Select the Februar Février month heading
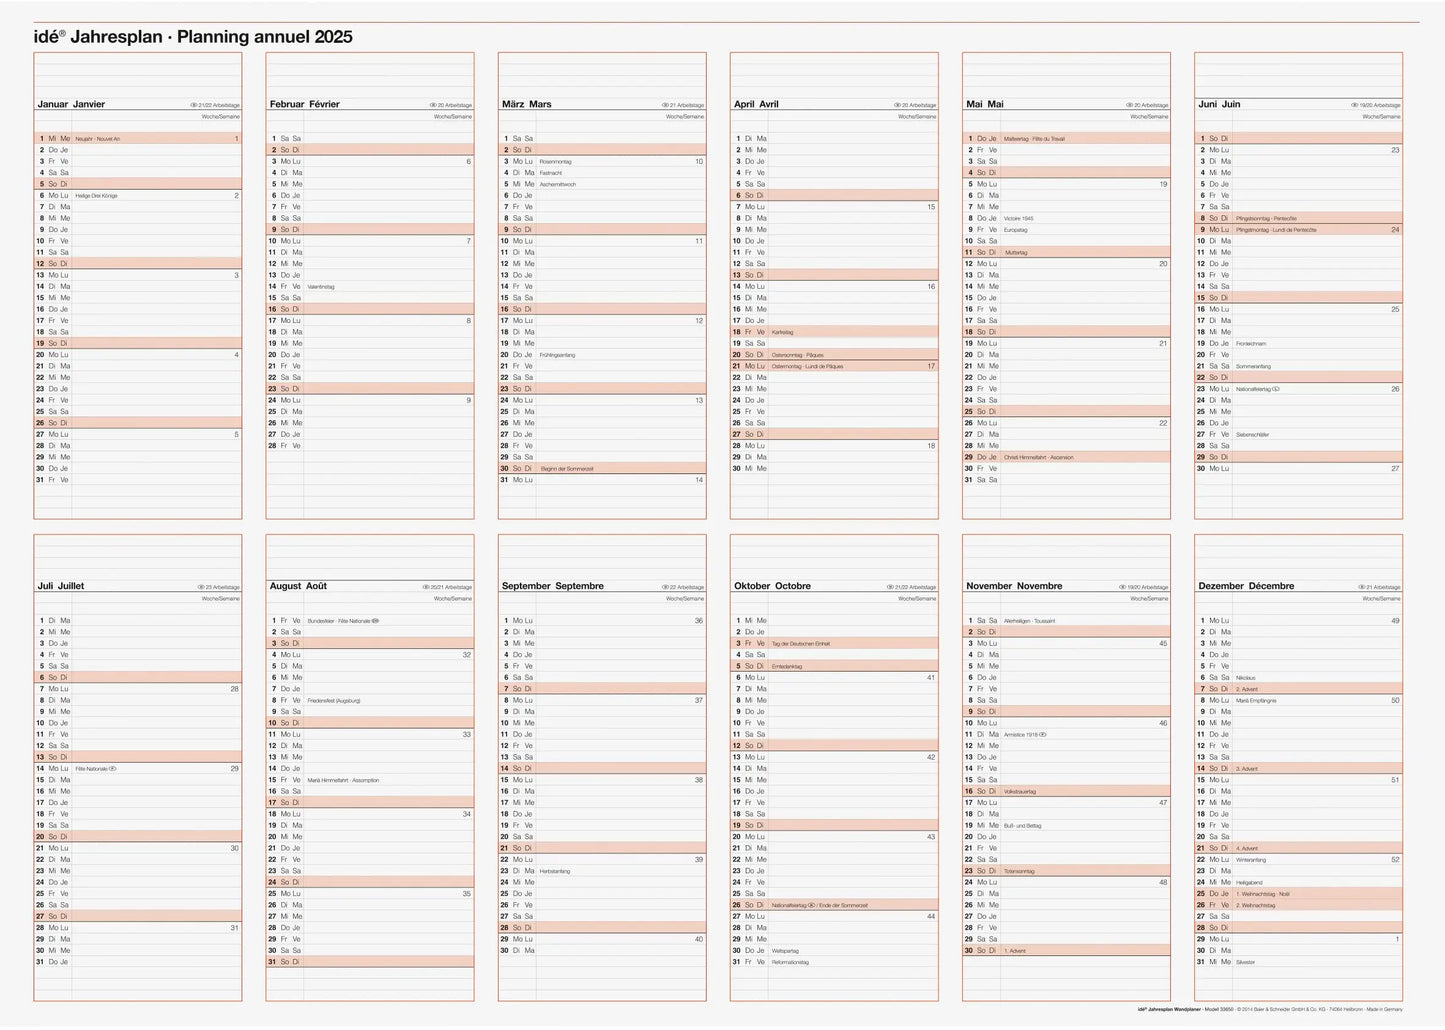This screenshot has width=1445, height=1030. (304, 104)
